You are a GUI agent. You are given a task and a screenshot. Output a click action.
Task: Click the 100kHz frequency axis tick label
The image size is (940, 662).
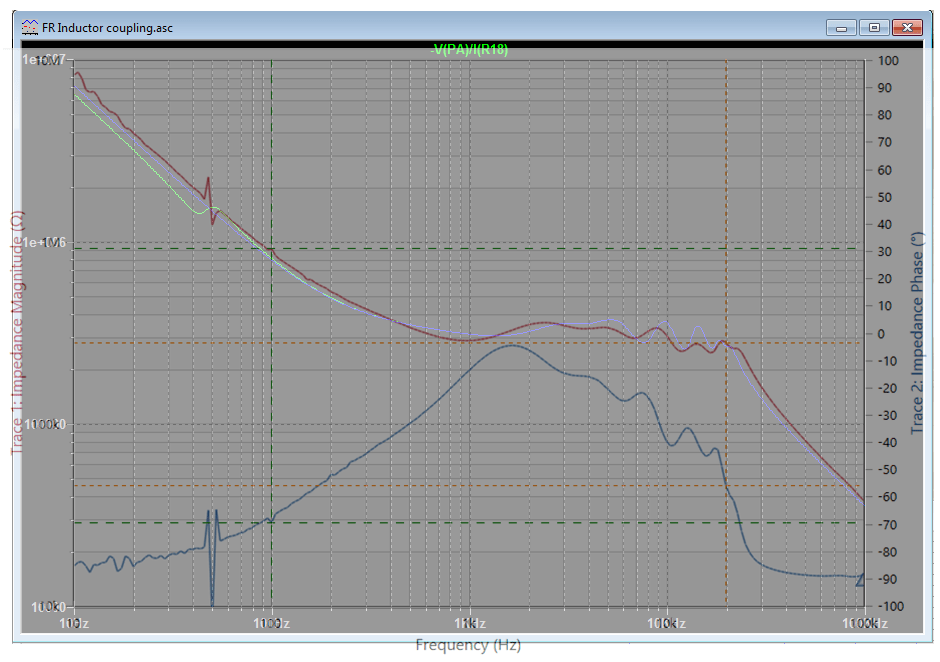coord(666,624)
